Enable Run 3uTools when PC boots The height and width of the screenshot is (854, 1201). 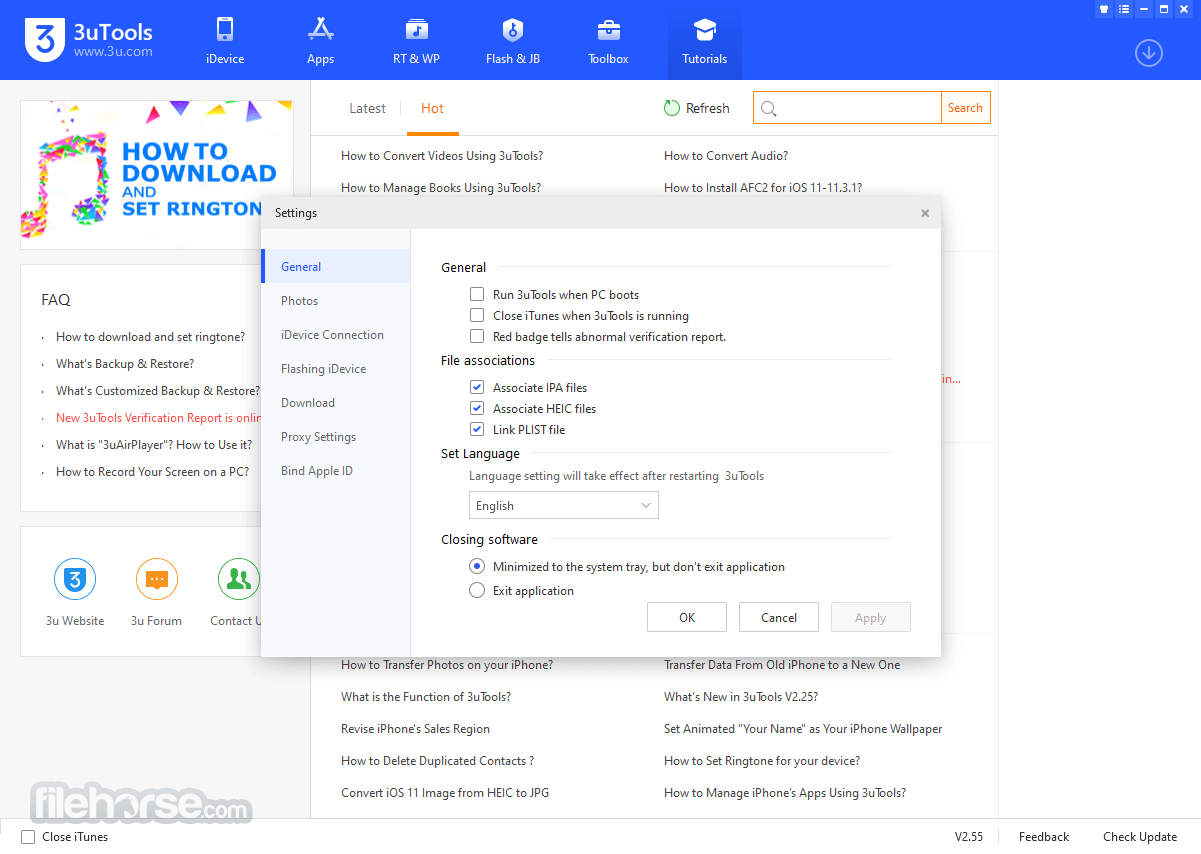(x=477, y=295)
